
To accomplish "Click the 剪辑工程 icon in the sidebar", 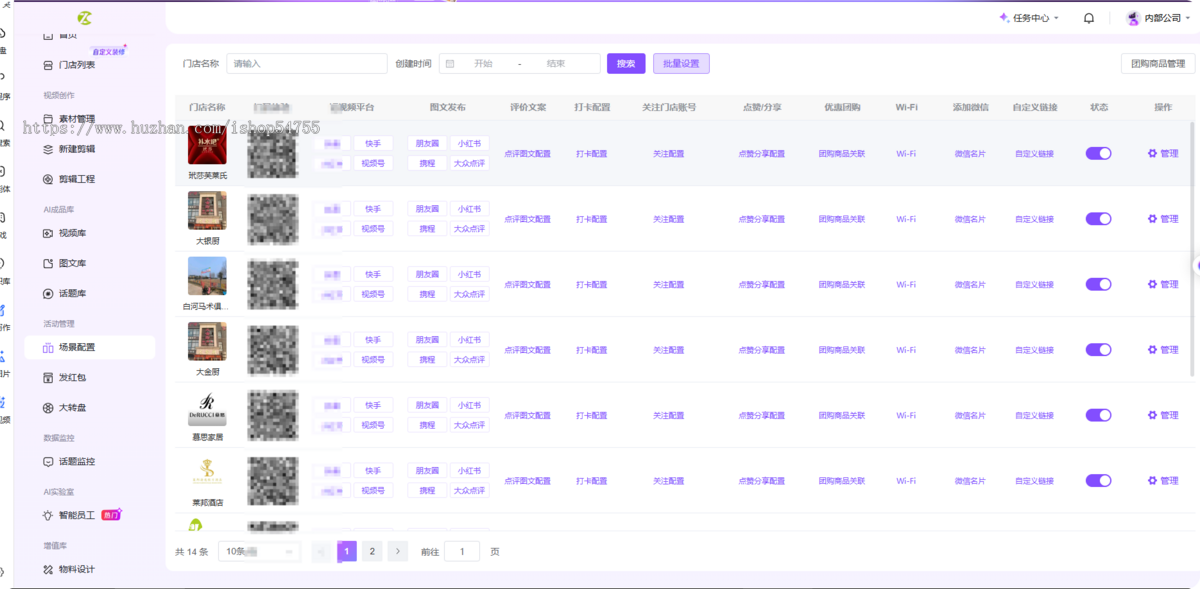I will (48, 179).
